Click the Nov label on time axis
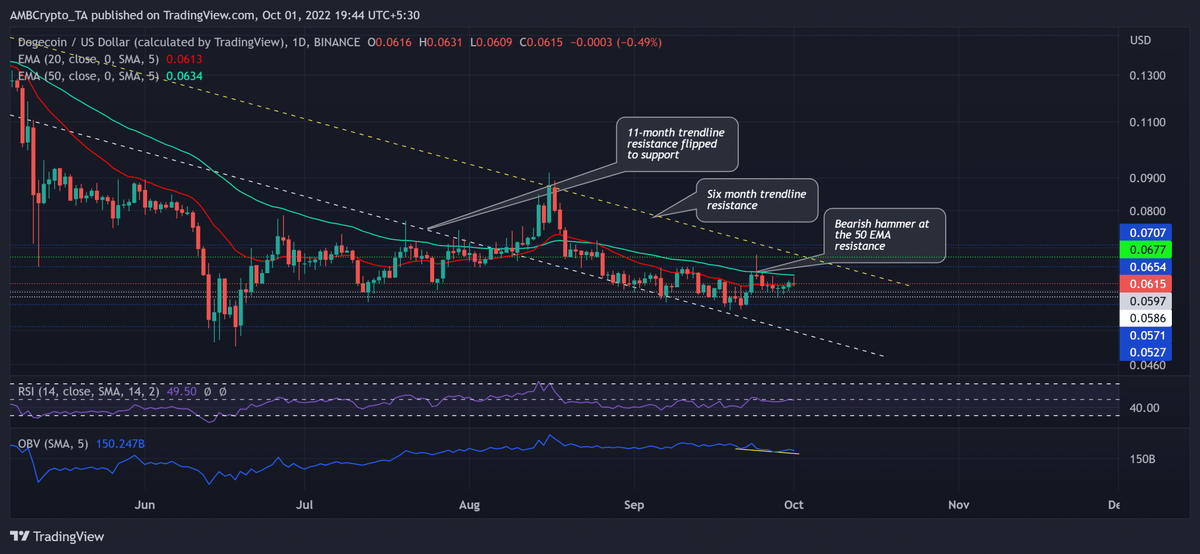The image size is (1200, 554). coord(959,504)
